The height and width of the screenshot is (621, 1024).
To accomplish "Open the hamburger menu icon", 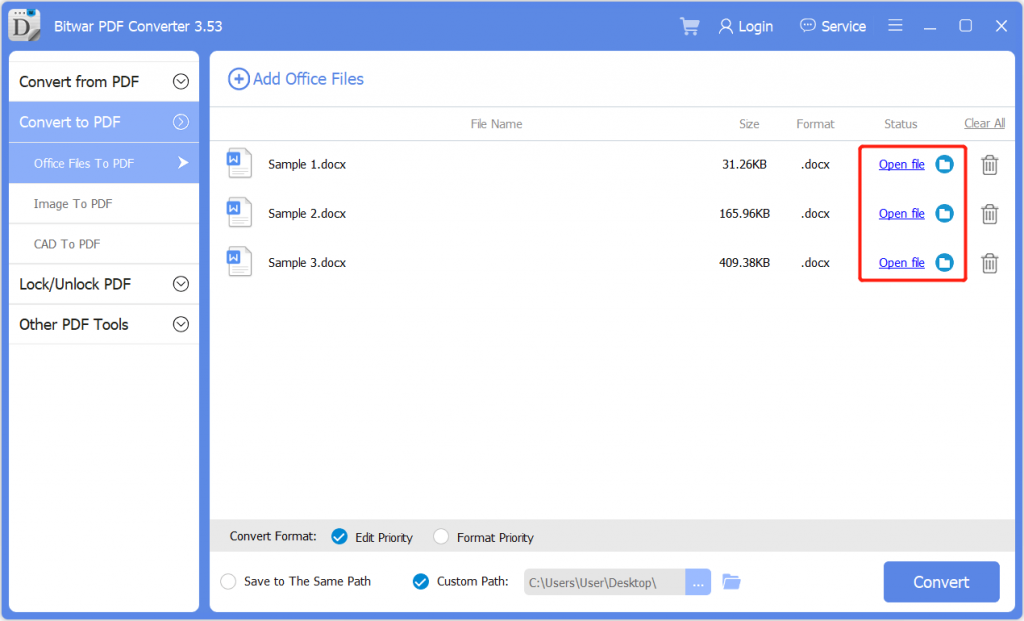I will (x=895, y=25).
